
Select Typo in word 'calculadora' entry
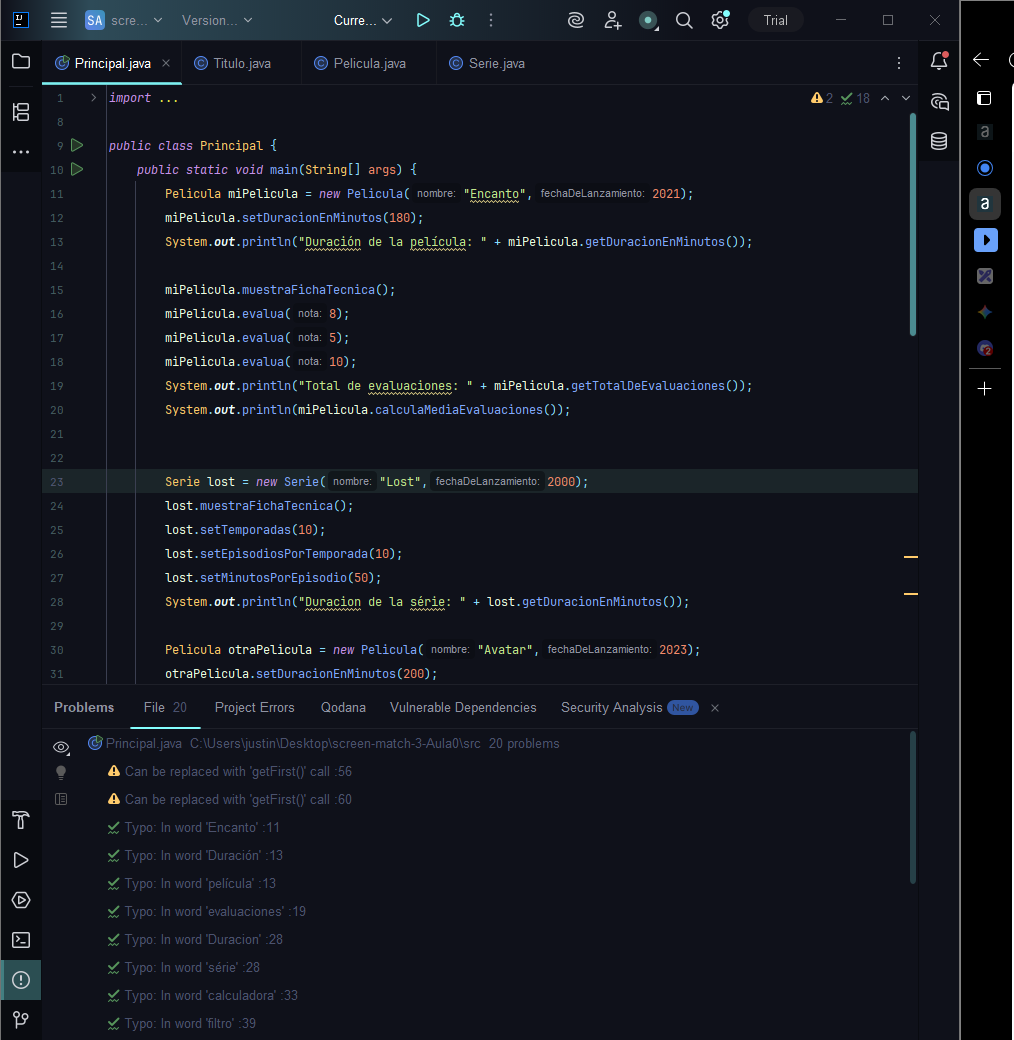(203, 996)
